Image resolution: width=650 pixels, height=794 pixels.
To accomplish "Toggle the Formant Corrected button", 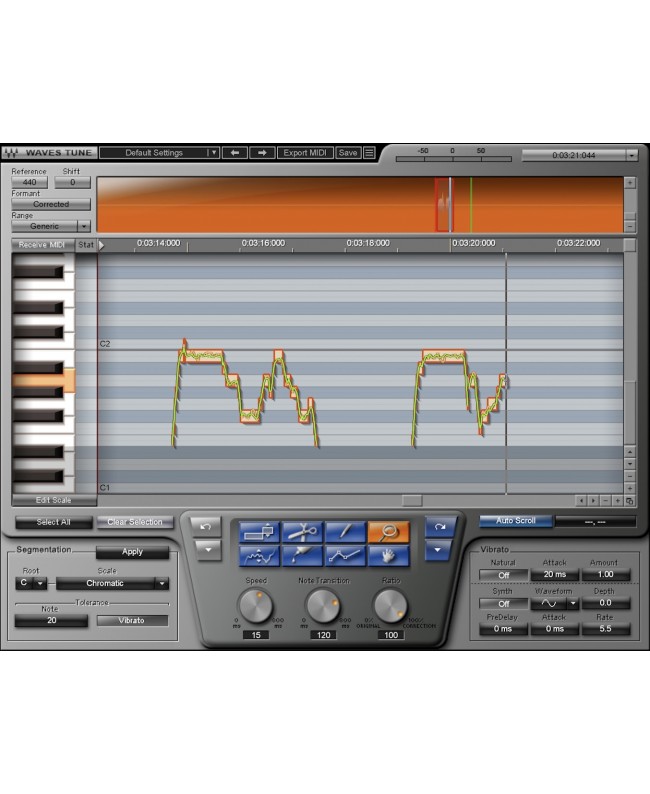I will click(51, 204).
